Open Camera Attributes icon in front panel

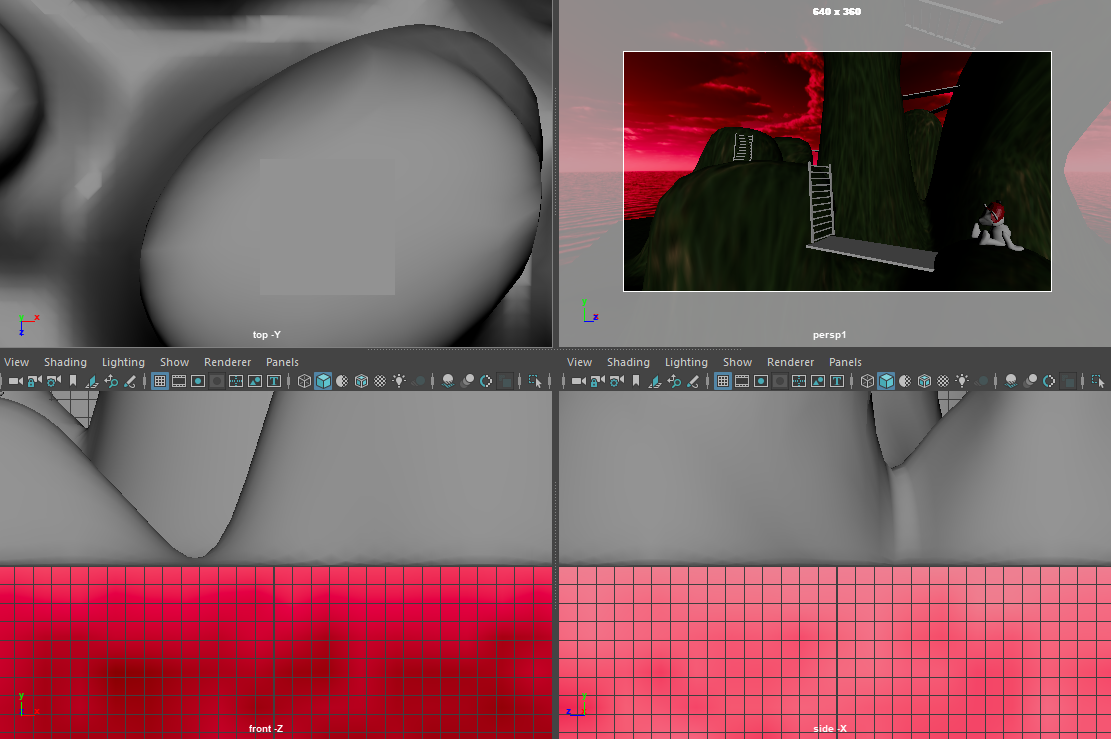click(x=54, y=381)
